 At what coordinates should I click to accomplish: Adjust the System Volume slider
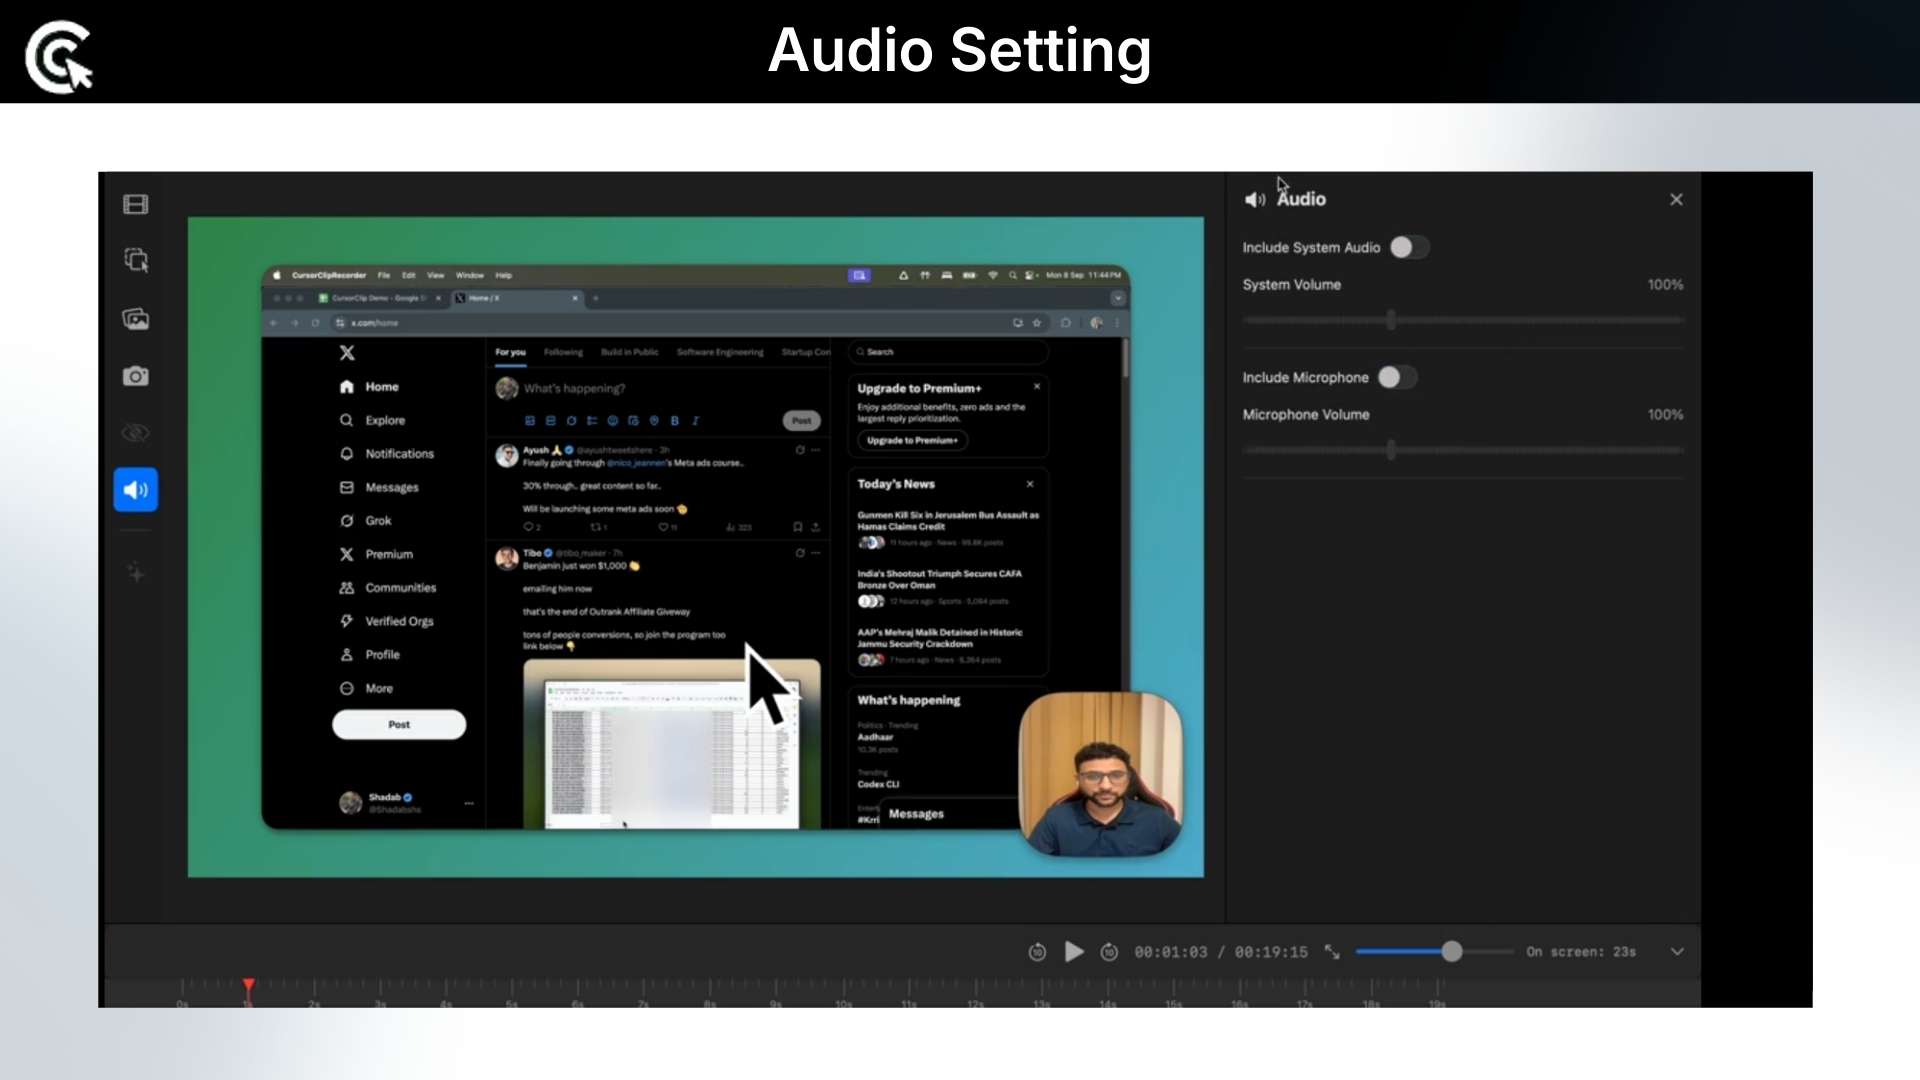[1391, 319]
